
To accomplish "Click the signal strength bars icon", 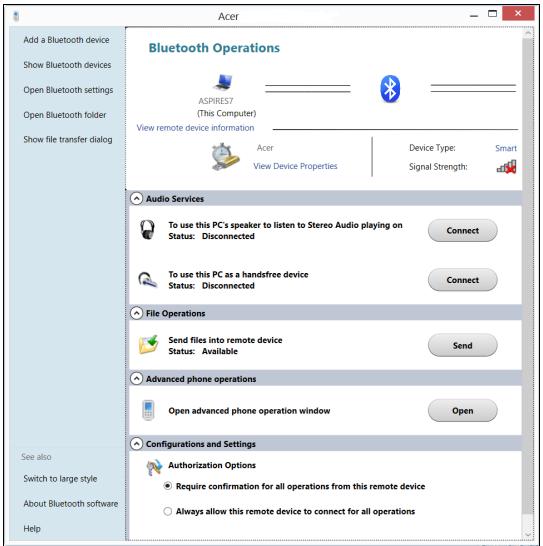I will (x=506, y=166).
